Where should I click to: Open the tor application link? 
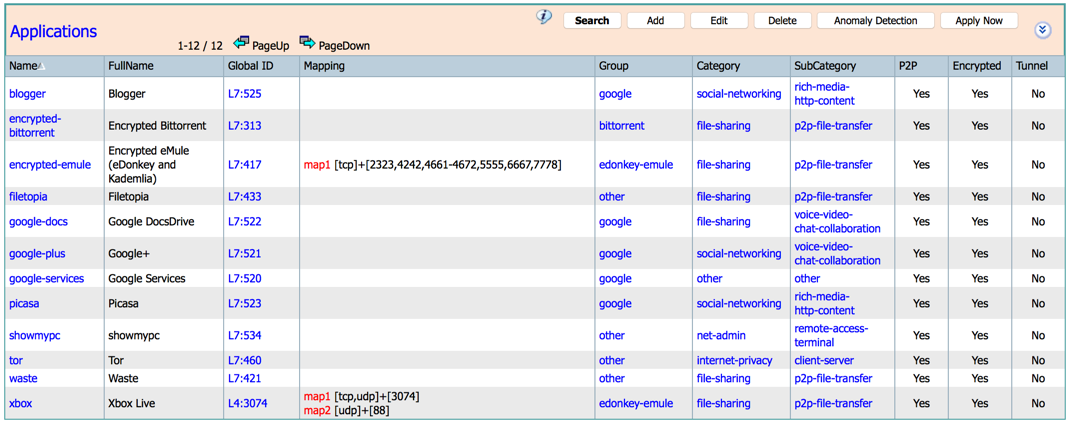[x=16, y=360]
